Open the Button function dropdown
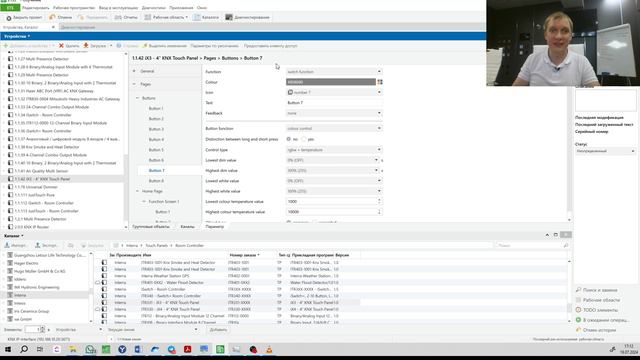Viewport: 640px width, 360px height. pyautogui.click(x=334, y=129)
